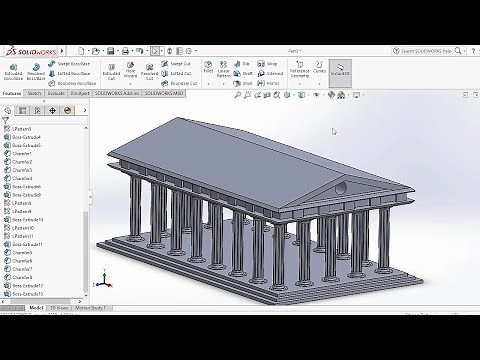Pick the Lofted Cut command
Screen dimensions: 480x360
(x=176, y=73)
